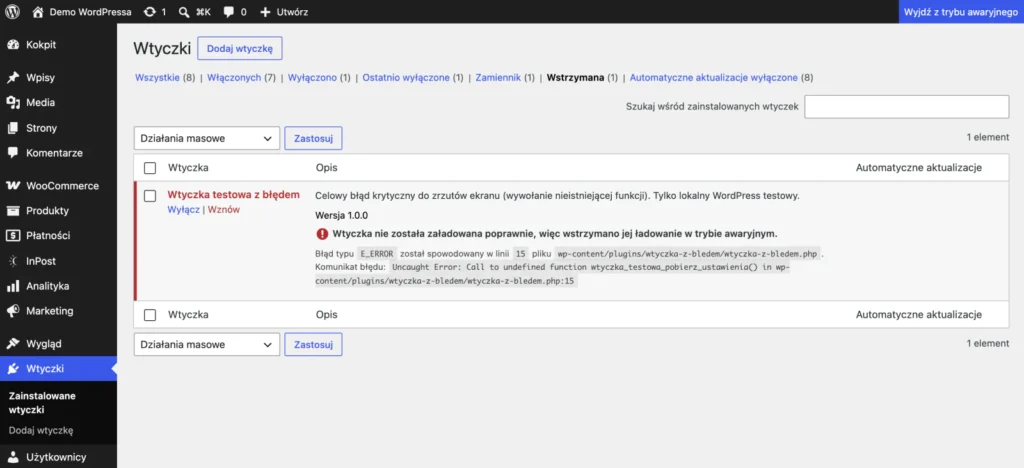The width and height of the screenshot is (1024, 468).
Task: Click the bottom Zastosuj button
Action: (313, 345)
